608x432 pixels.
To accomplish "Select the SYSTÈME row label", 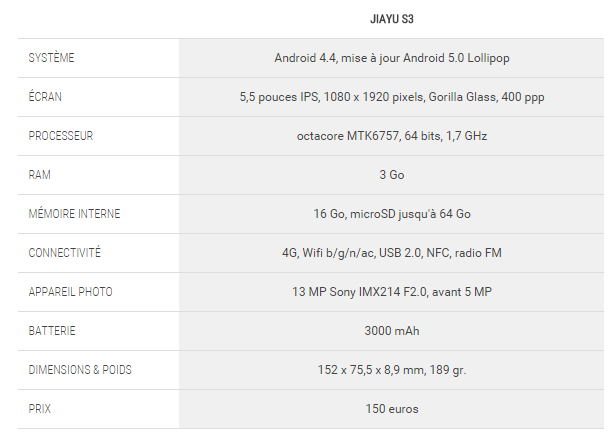I will [x=52, y=58].
